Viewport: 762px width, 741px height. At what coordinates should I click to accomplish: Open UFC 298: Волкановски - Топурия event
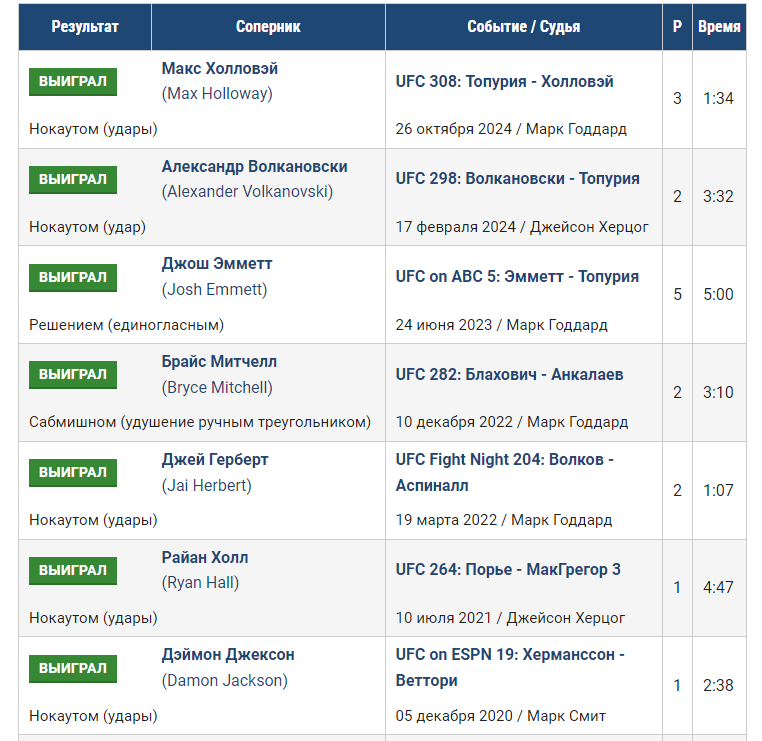tap(518, 179)
